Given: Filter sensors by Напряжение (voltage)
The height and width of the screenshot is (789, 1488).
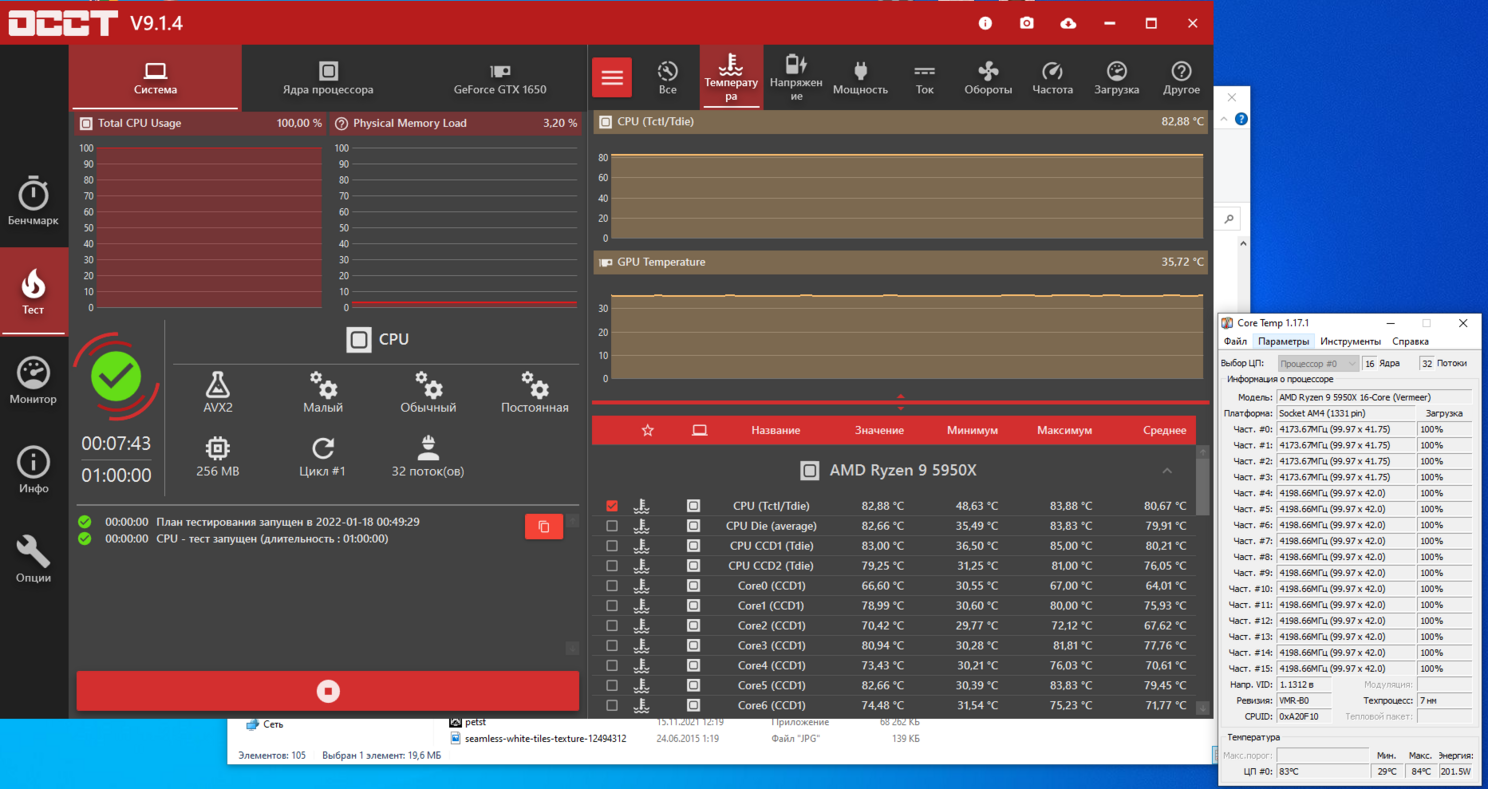Looking at the screenshot, I should point(796,77).
